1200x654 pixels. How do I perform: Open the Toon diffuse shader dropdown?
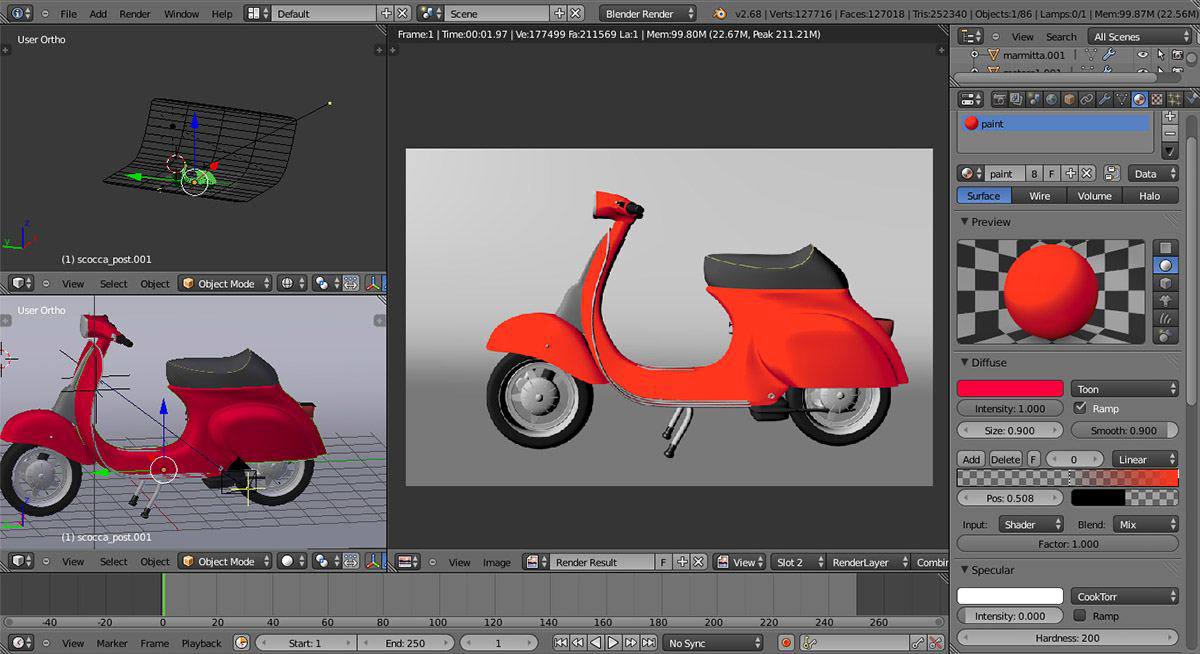[x=1125, y=389]
